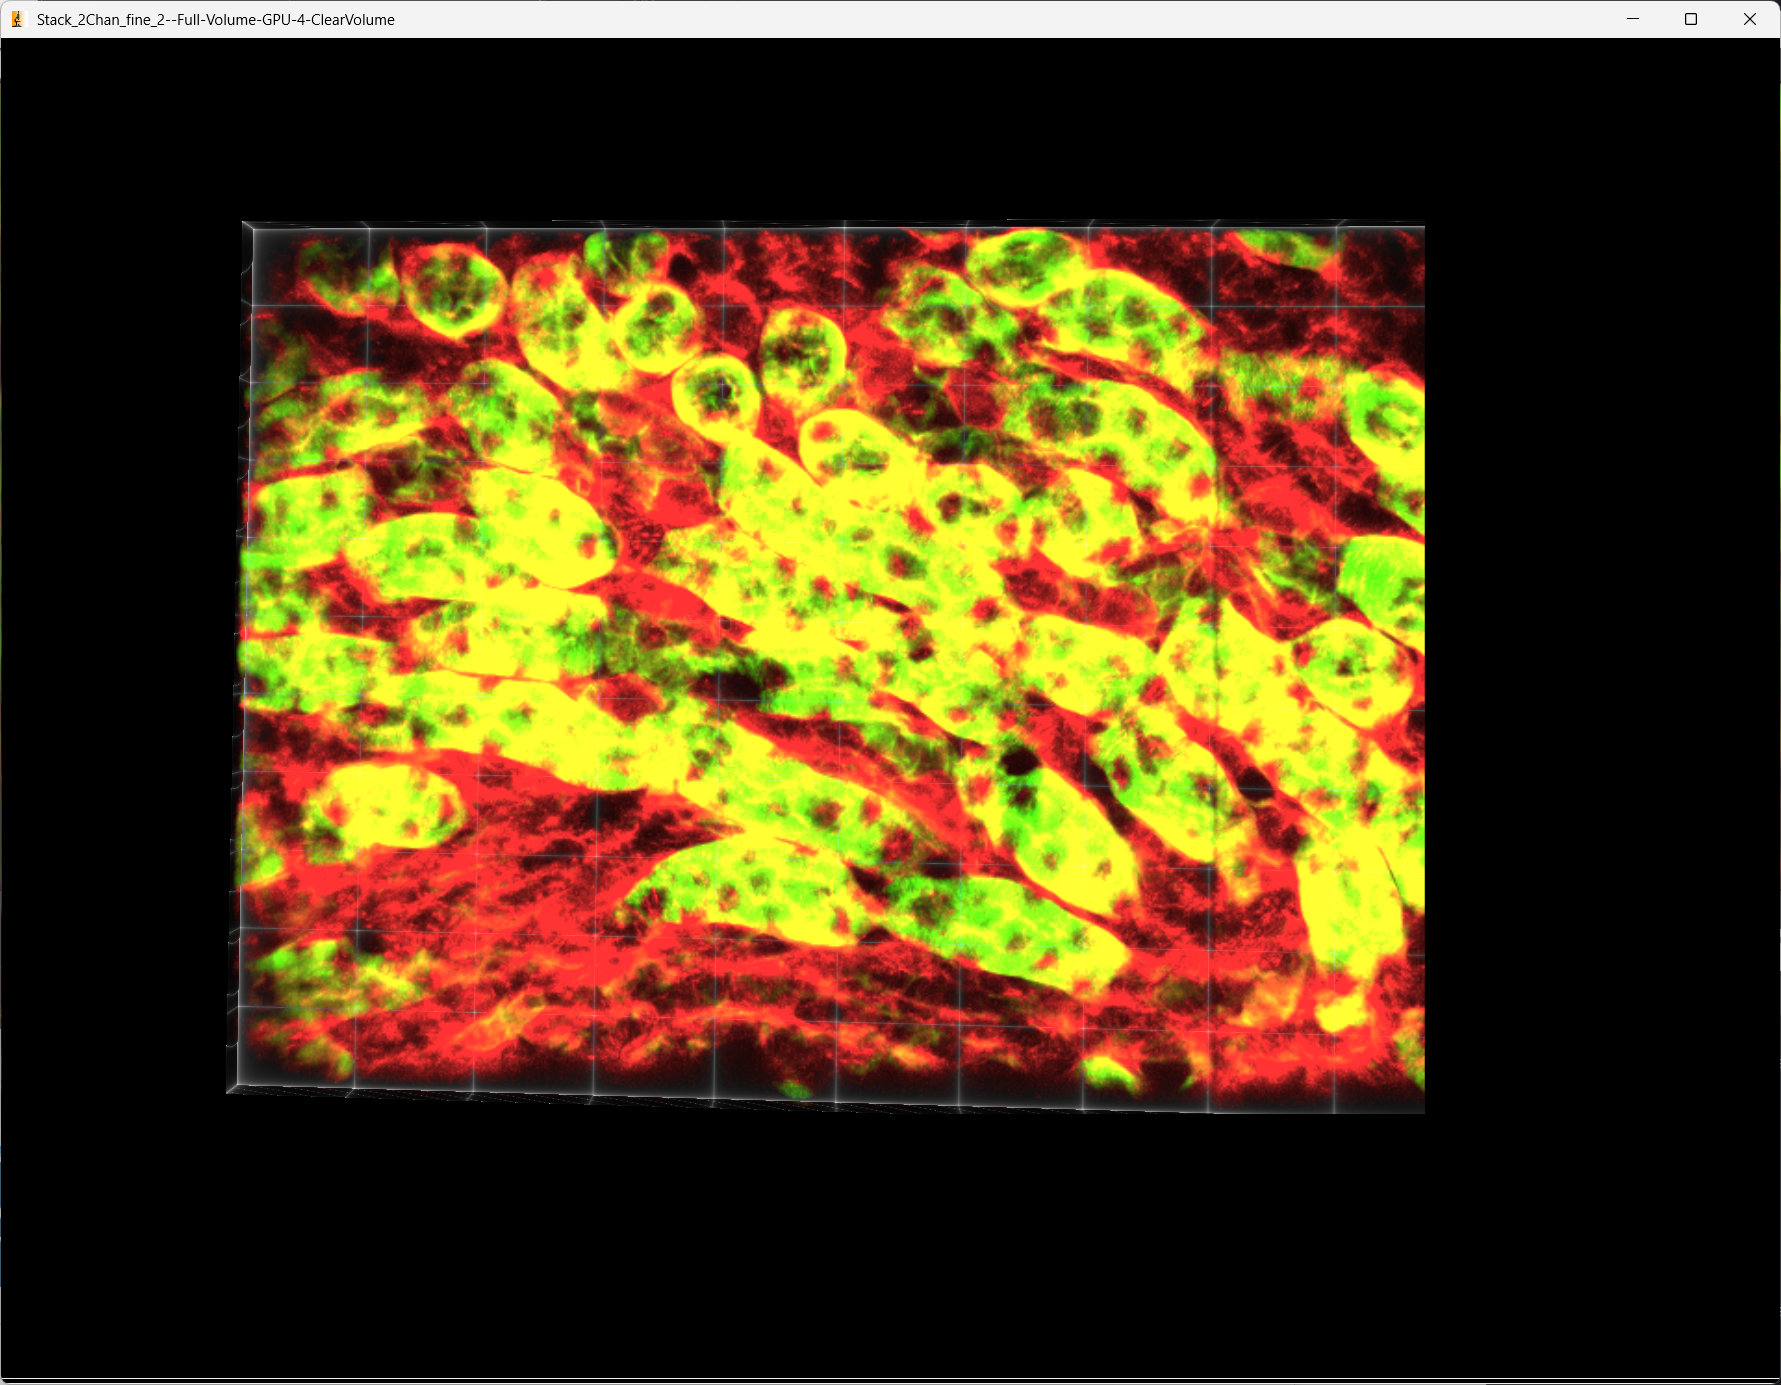Minimize the ClearVolume window
1781x1385 pixels.
pyautogui.click(x=1632, y=19)
